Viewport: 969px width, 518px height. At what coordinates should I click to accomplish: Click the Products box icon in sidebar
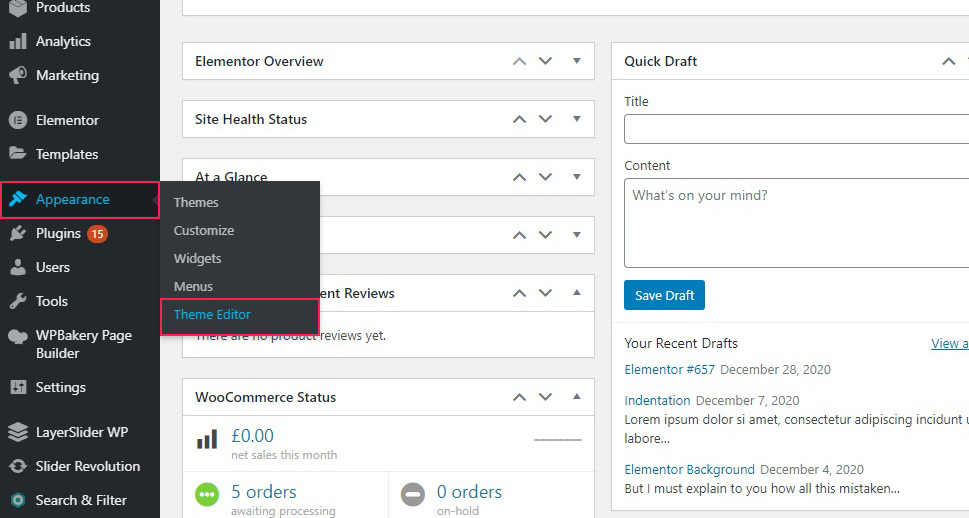(18, 8)
